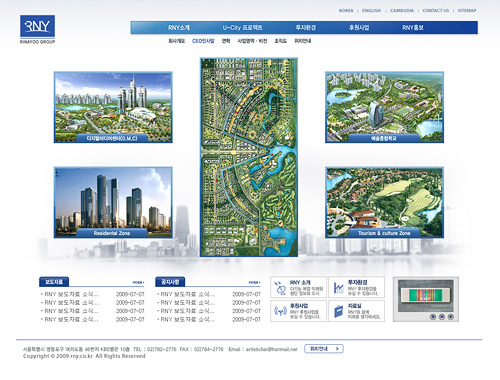Select the 사업영역·비전 submenu item
The height and width of the screenshot is (380, 500).
[252, 41]
